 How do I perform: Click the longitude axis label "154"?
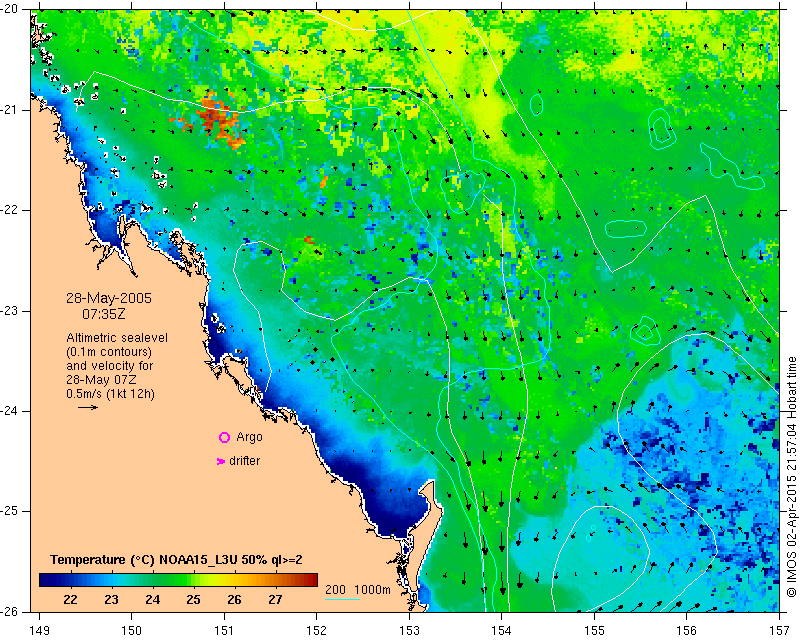(x=502, y=631)
